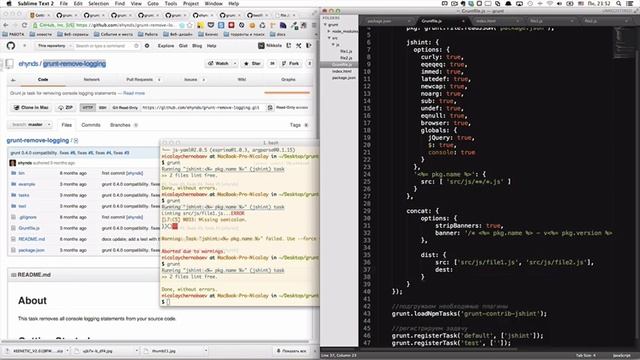The height and width of the screenshot is (360, 640).
Task: Collapse the grunt folder in Sublime sidebar
Action: (326, 24)
